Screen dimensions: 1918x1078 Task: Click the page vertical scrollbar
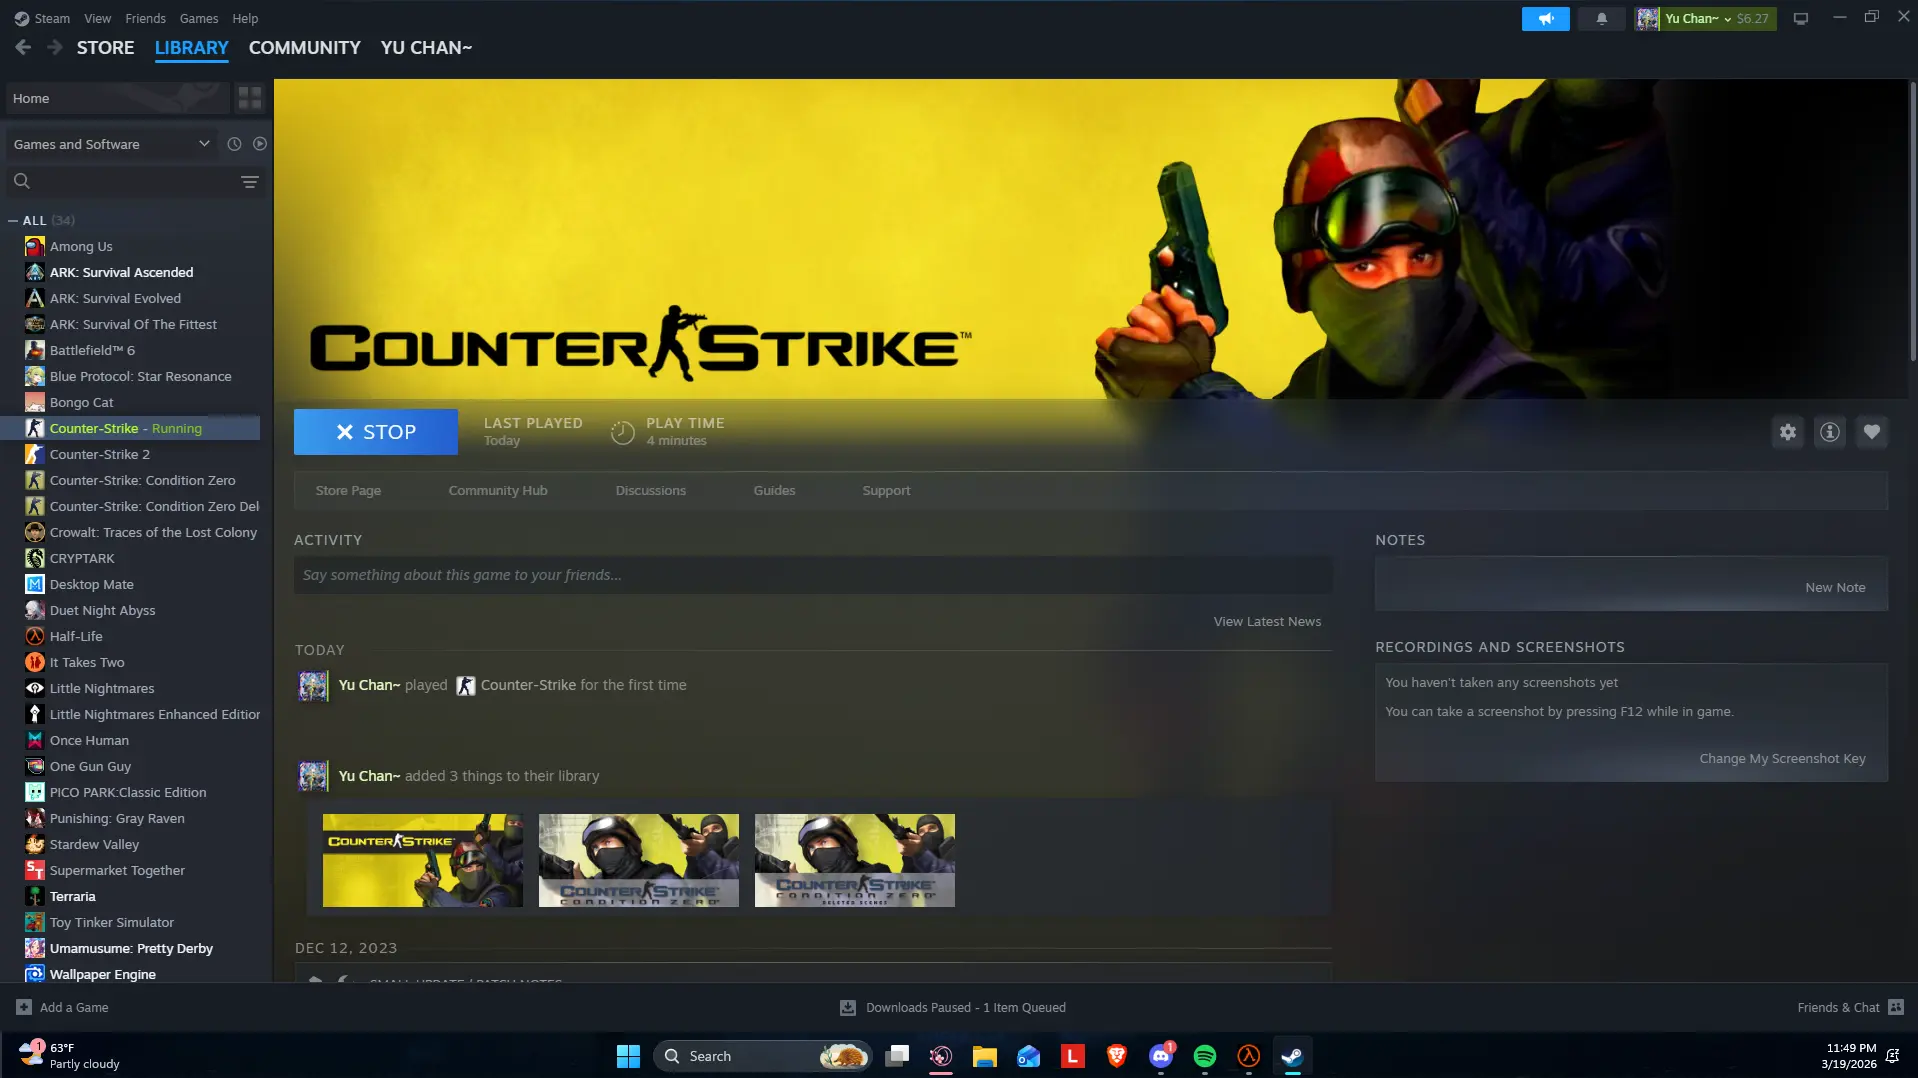1912,220
